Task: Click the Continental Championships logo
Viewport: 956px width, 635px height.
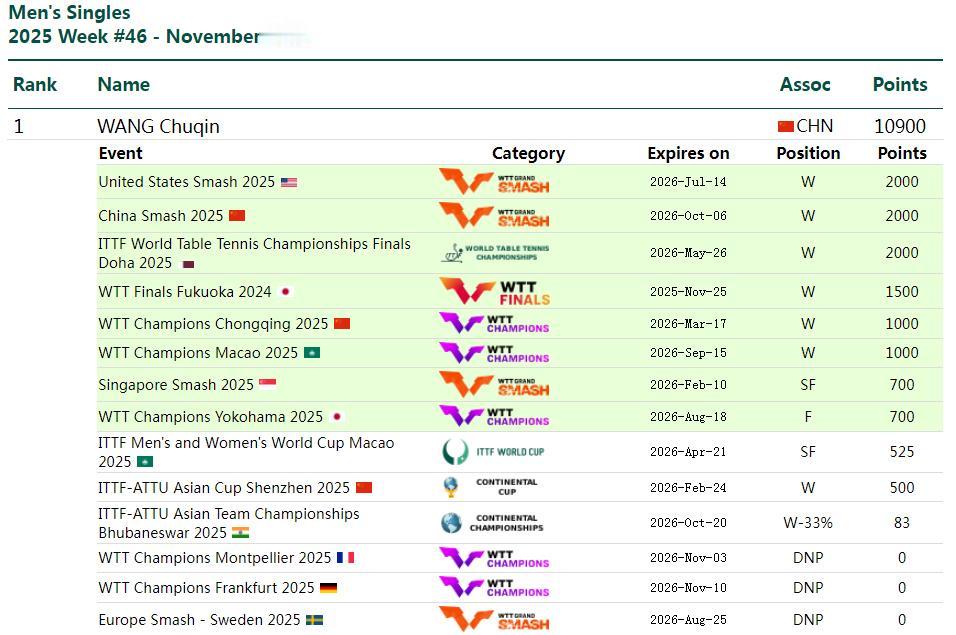Action: pos(492,522)
